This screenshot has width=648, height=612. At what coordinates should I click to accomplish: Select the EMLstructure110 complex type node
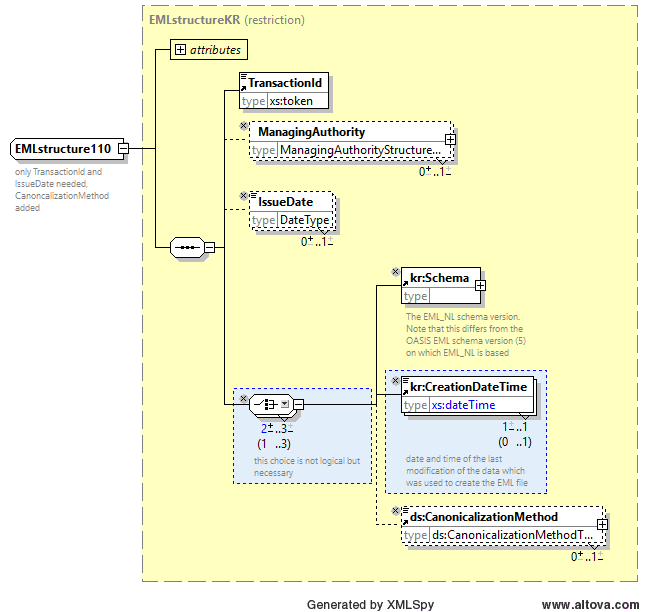pyautogui.click(x=67, y=148)
